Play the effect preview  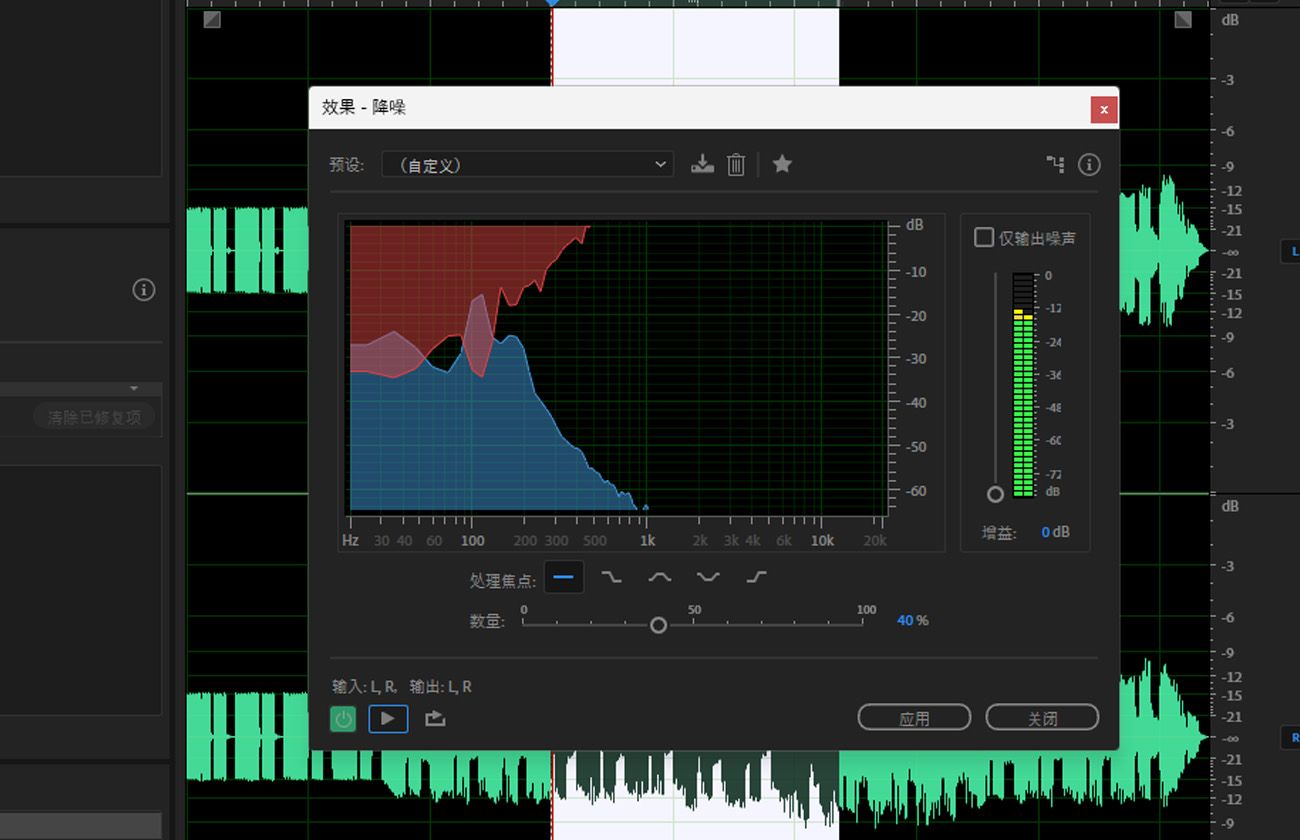(388, 718)
